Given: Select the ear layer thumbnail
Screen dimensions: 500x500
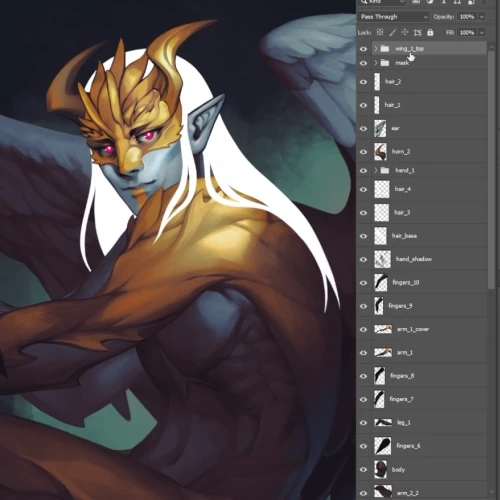Looking at the screenshot, I should click(380, 128).
